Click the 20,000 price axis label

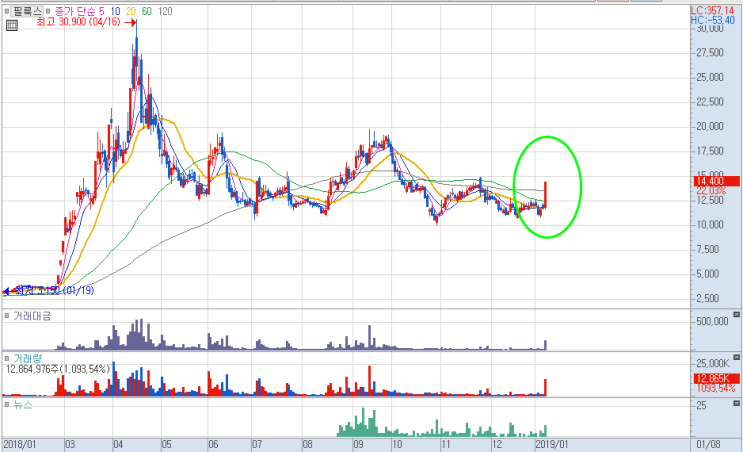pos(710,127)
